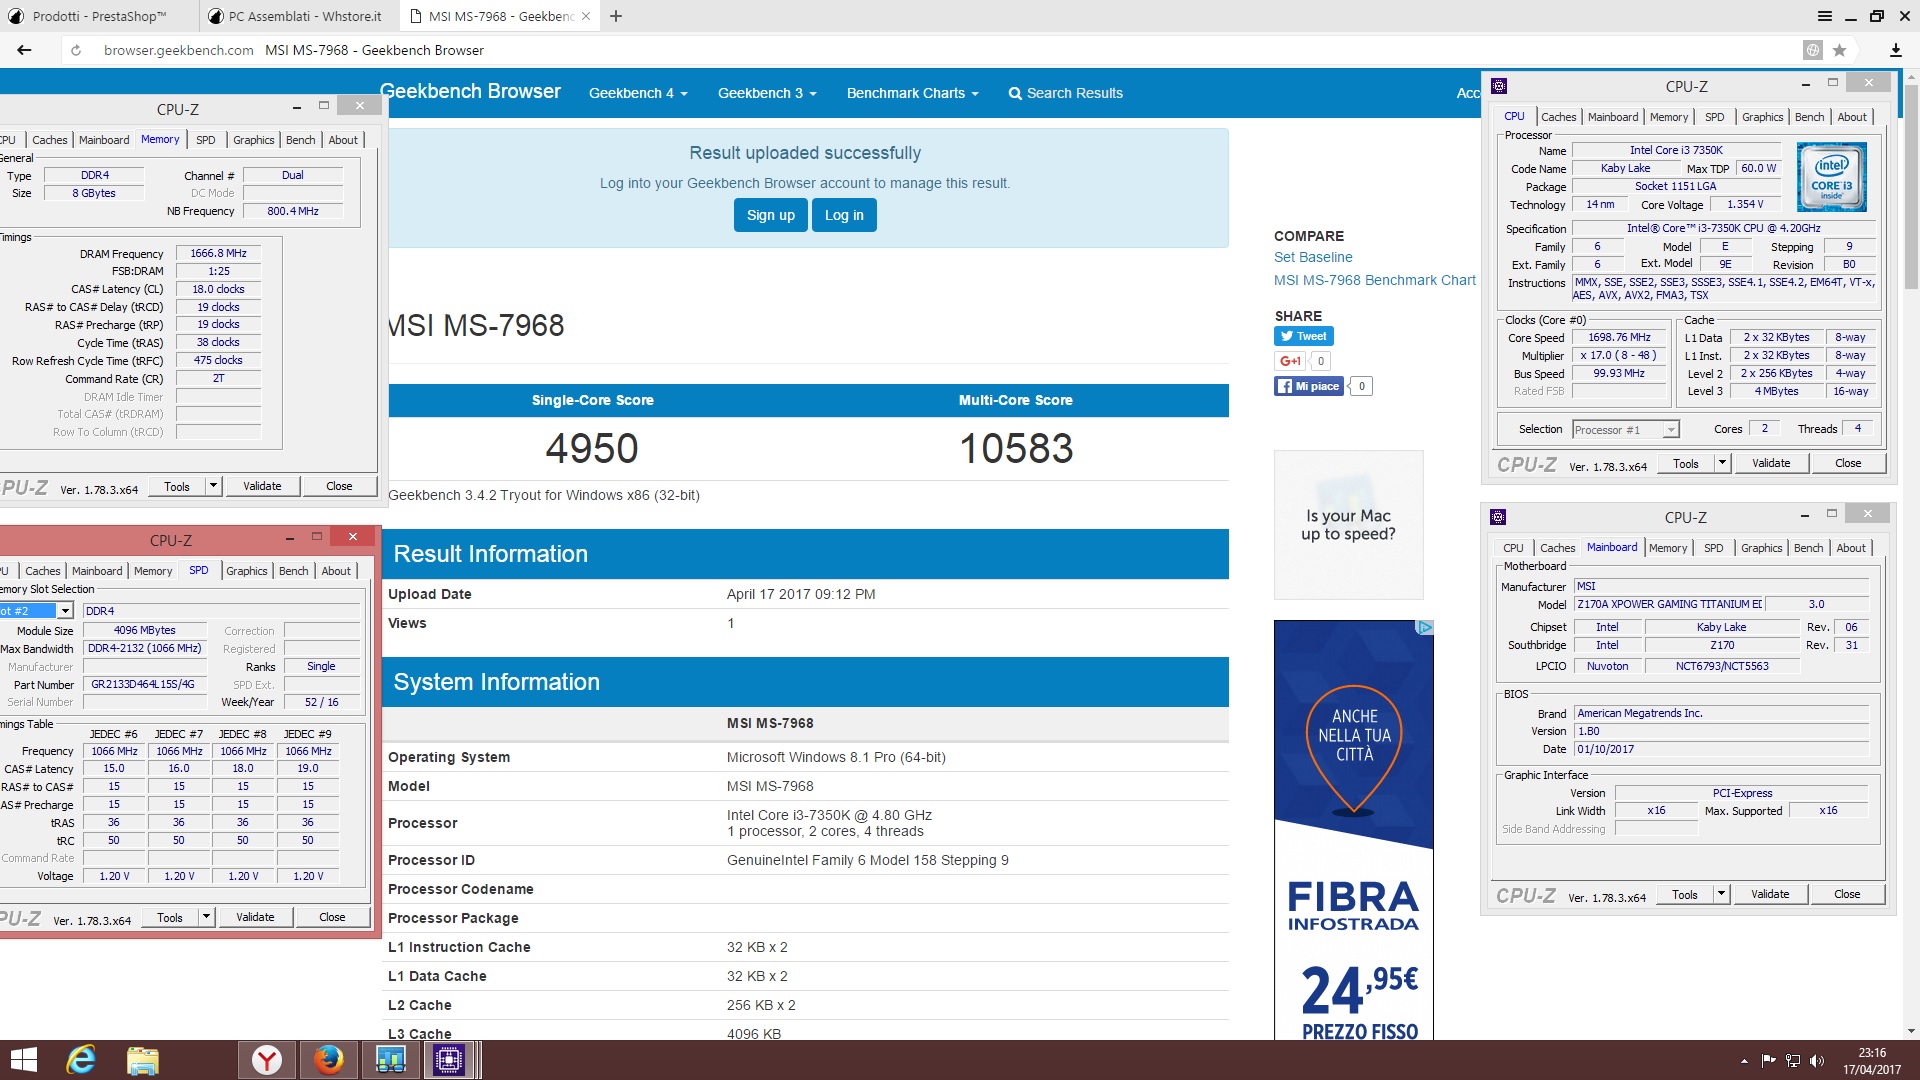Click Fibra Infostrada advertisement
Screen dimensions: 1920x1080
pyautogui.click(x=1354, y=830)
